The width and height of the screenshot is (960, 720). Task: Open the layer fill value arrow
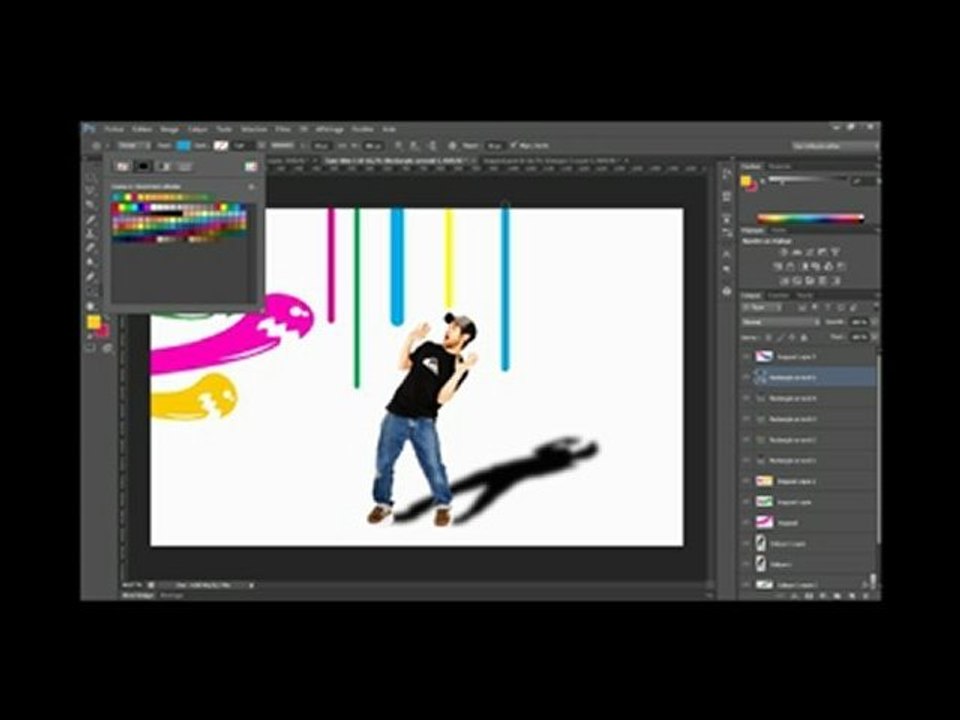pos(874,337)
